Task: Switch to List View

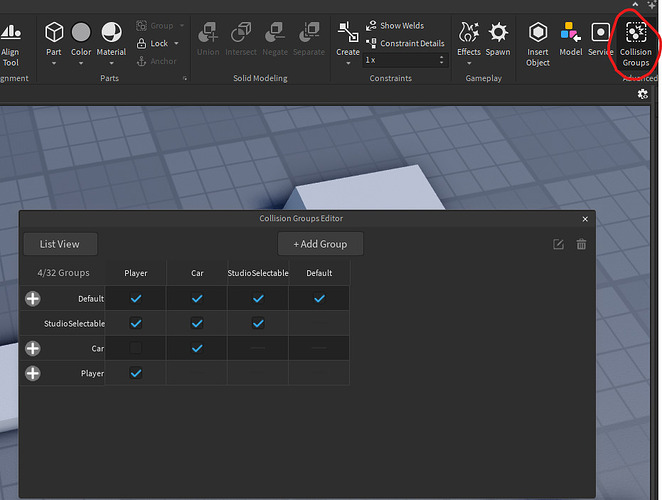Action: (x=60, y=244)
